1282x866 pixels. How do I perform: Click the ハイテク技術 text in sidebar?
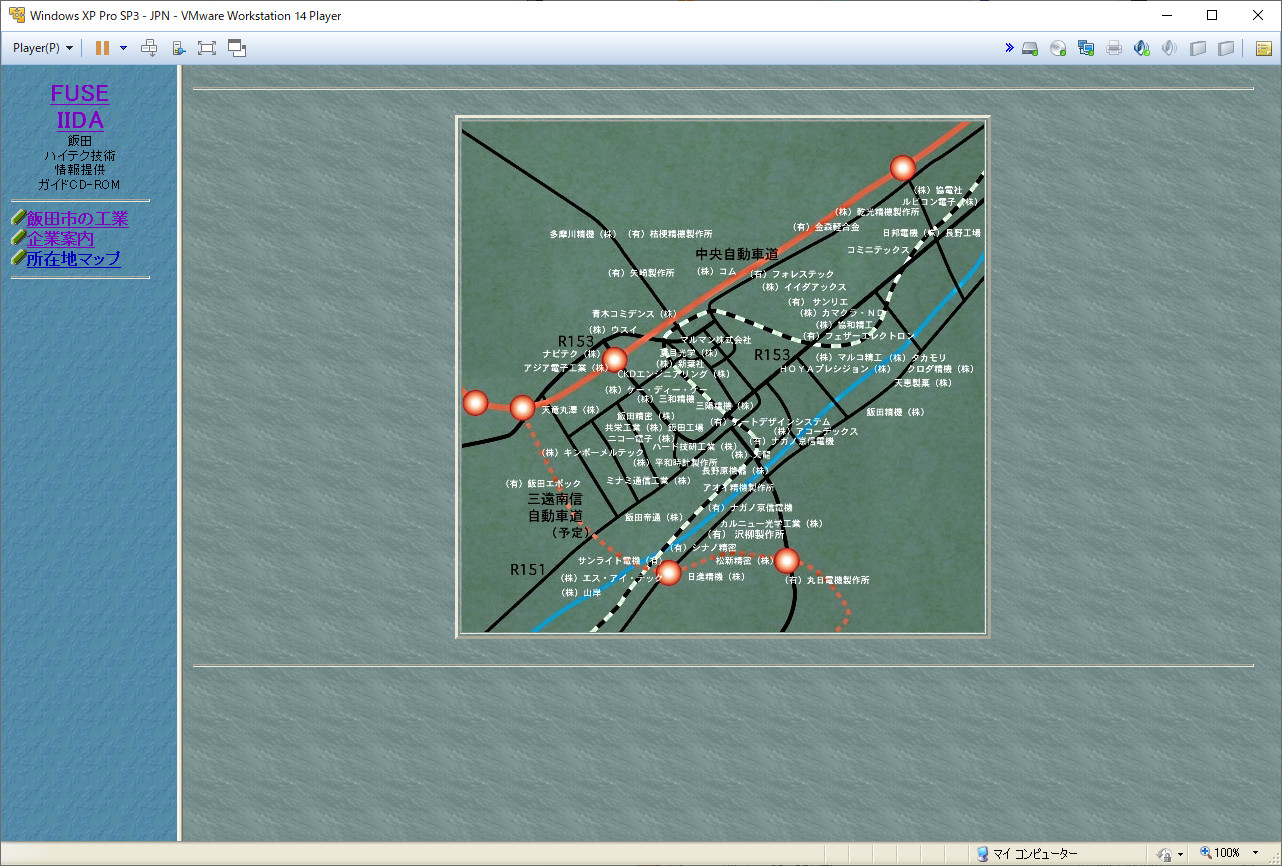click(x=80, y=156)
